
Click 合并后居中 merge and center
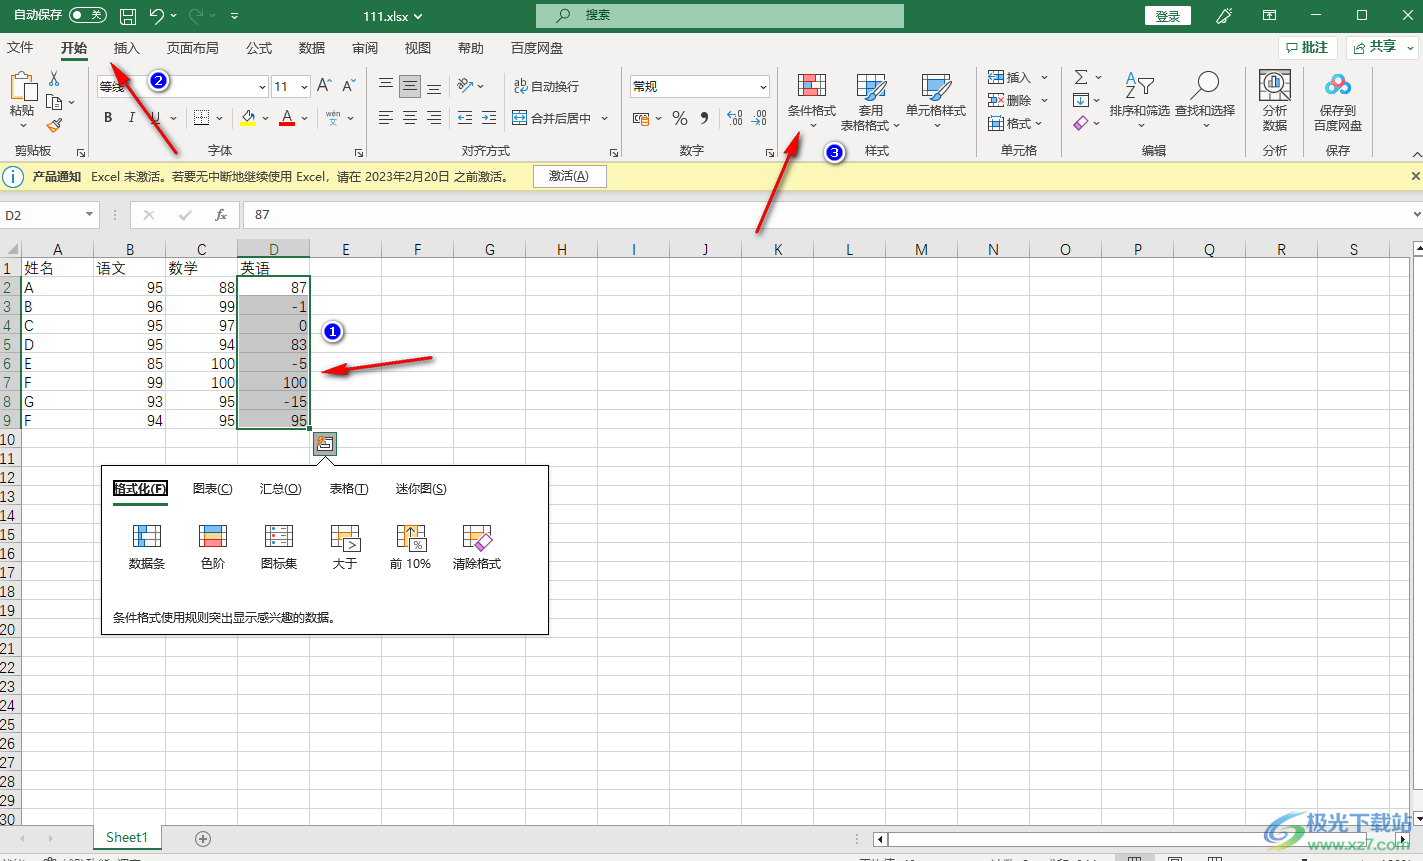(552, 118)
